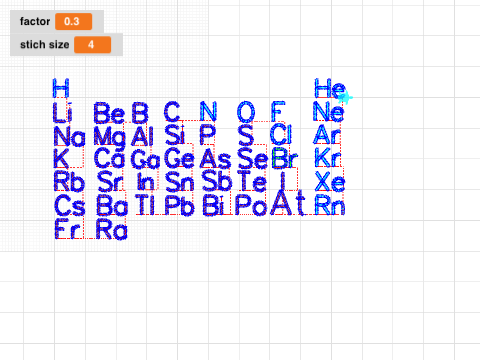Screen dimensions: 480x360
Task: Click the lone "N" nitrogen symbol
Action: [208, 111]
